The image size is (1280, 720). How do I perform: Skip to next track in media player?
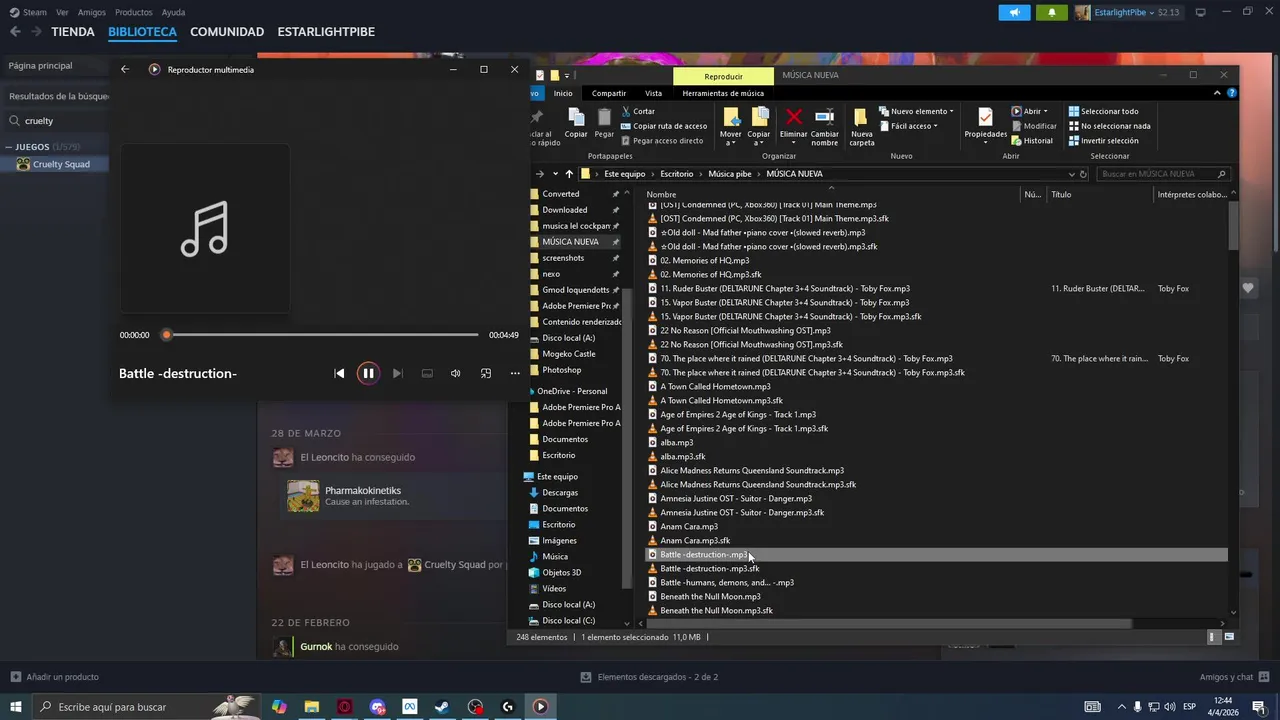tap(397, 373)
